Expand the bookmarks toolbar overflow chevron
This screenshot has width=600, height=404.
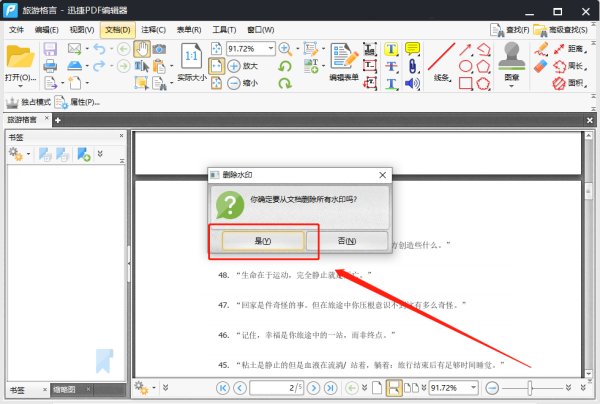(x=100, y=154)
